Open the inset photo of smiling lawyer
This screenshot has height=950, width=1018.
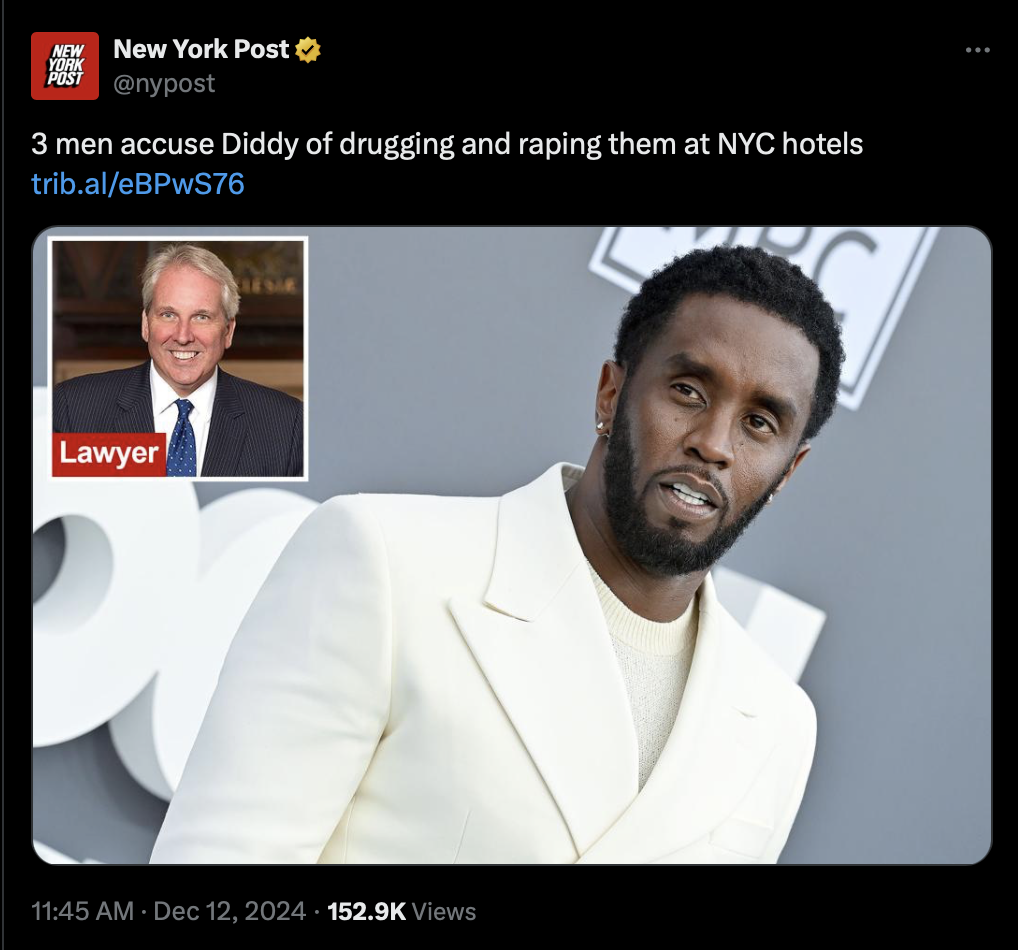point(178,358)
